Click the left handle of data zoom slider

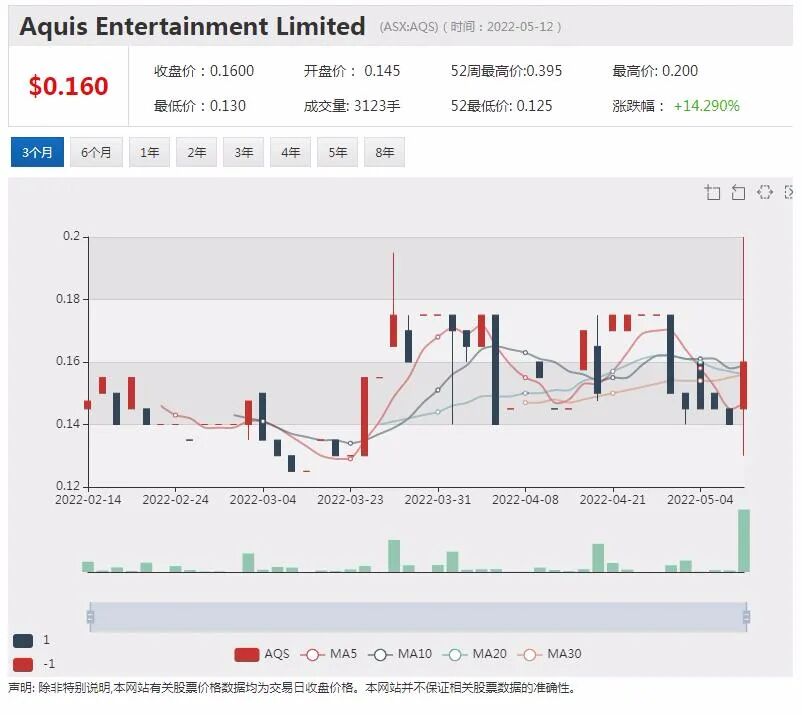pyautogui.click(x=90, y=617)
